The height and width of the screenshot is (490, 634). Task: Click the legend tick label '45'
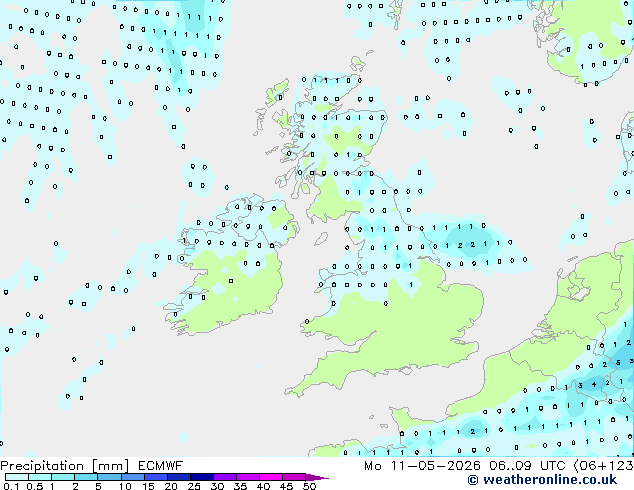[x=286, y=486]
